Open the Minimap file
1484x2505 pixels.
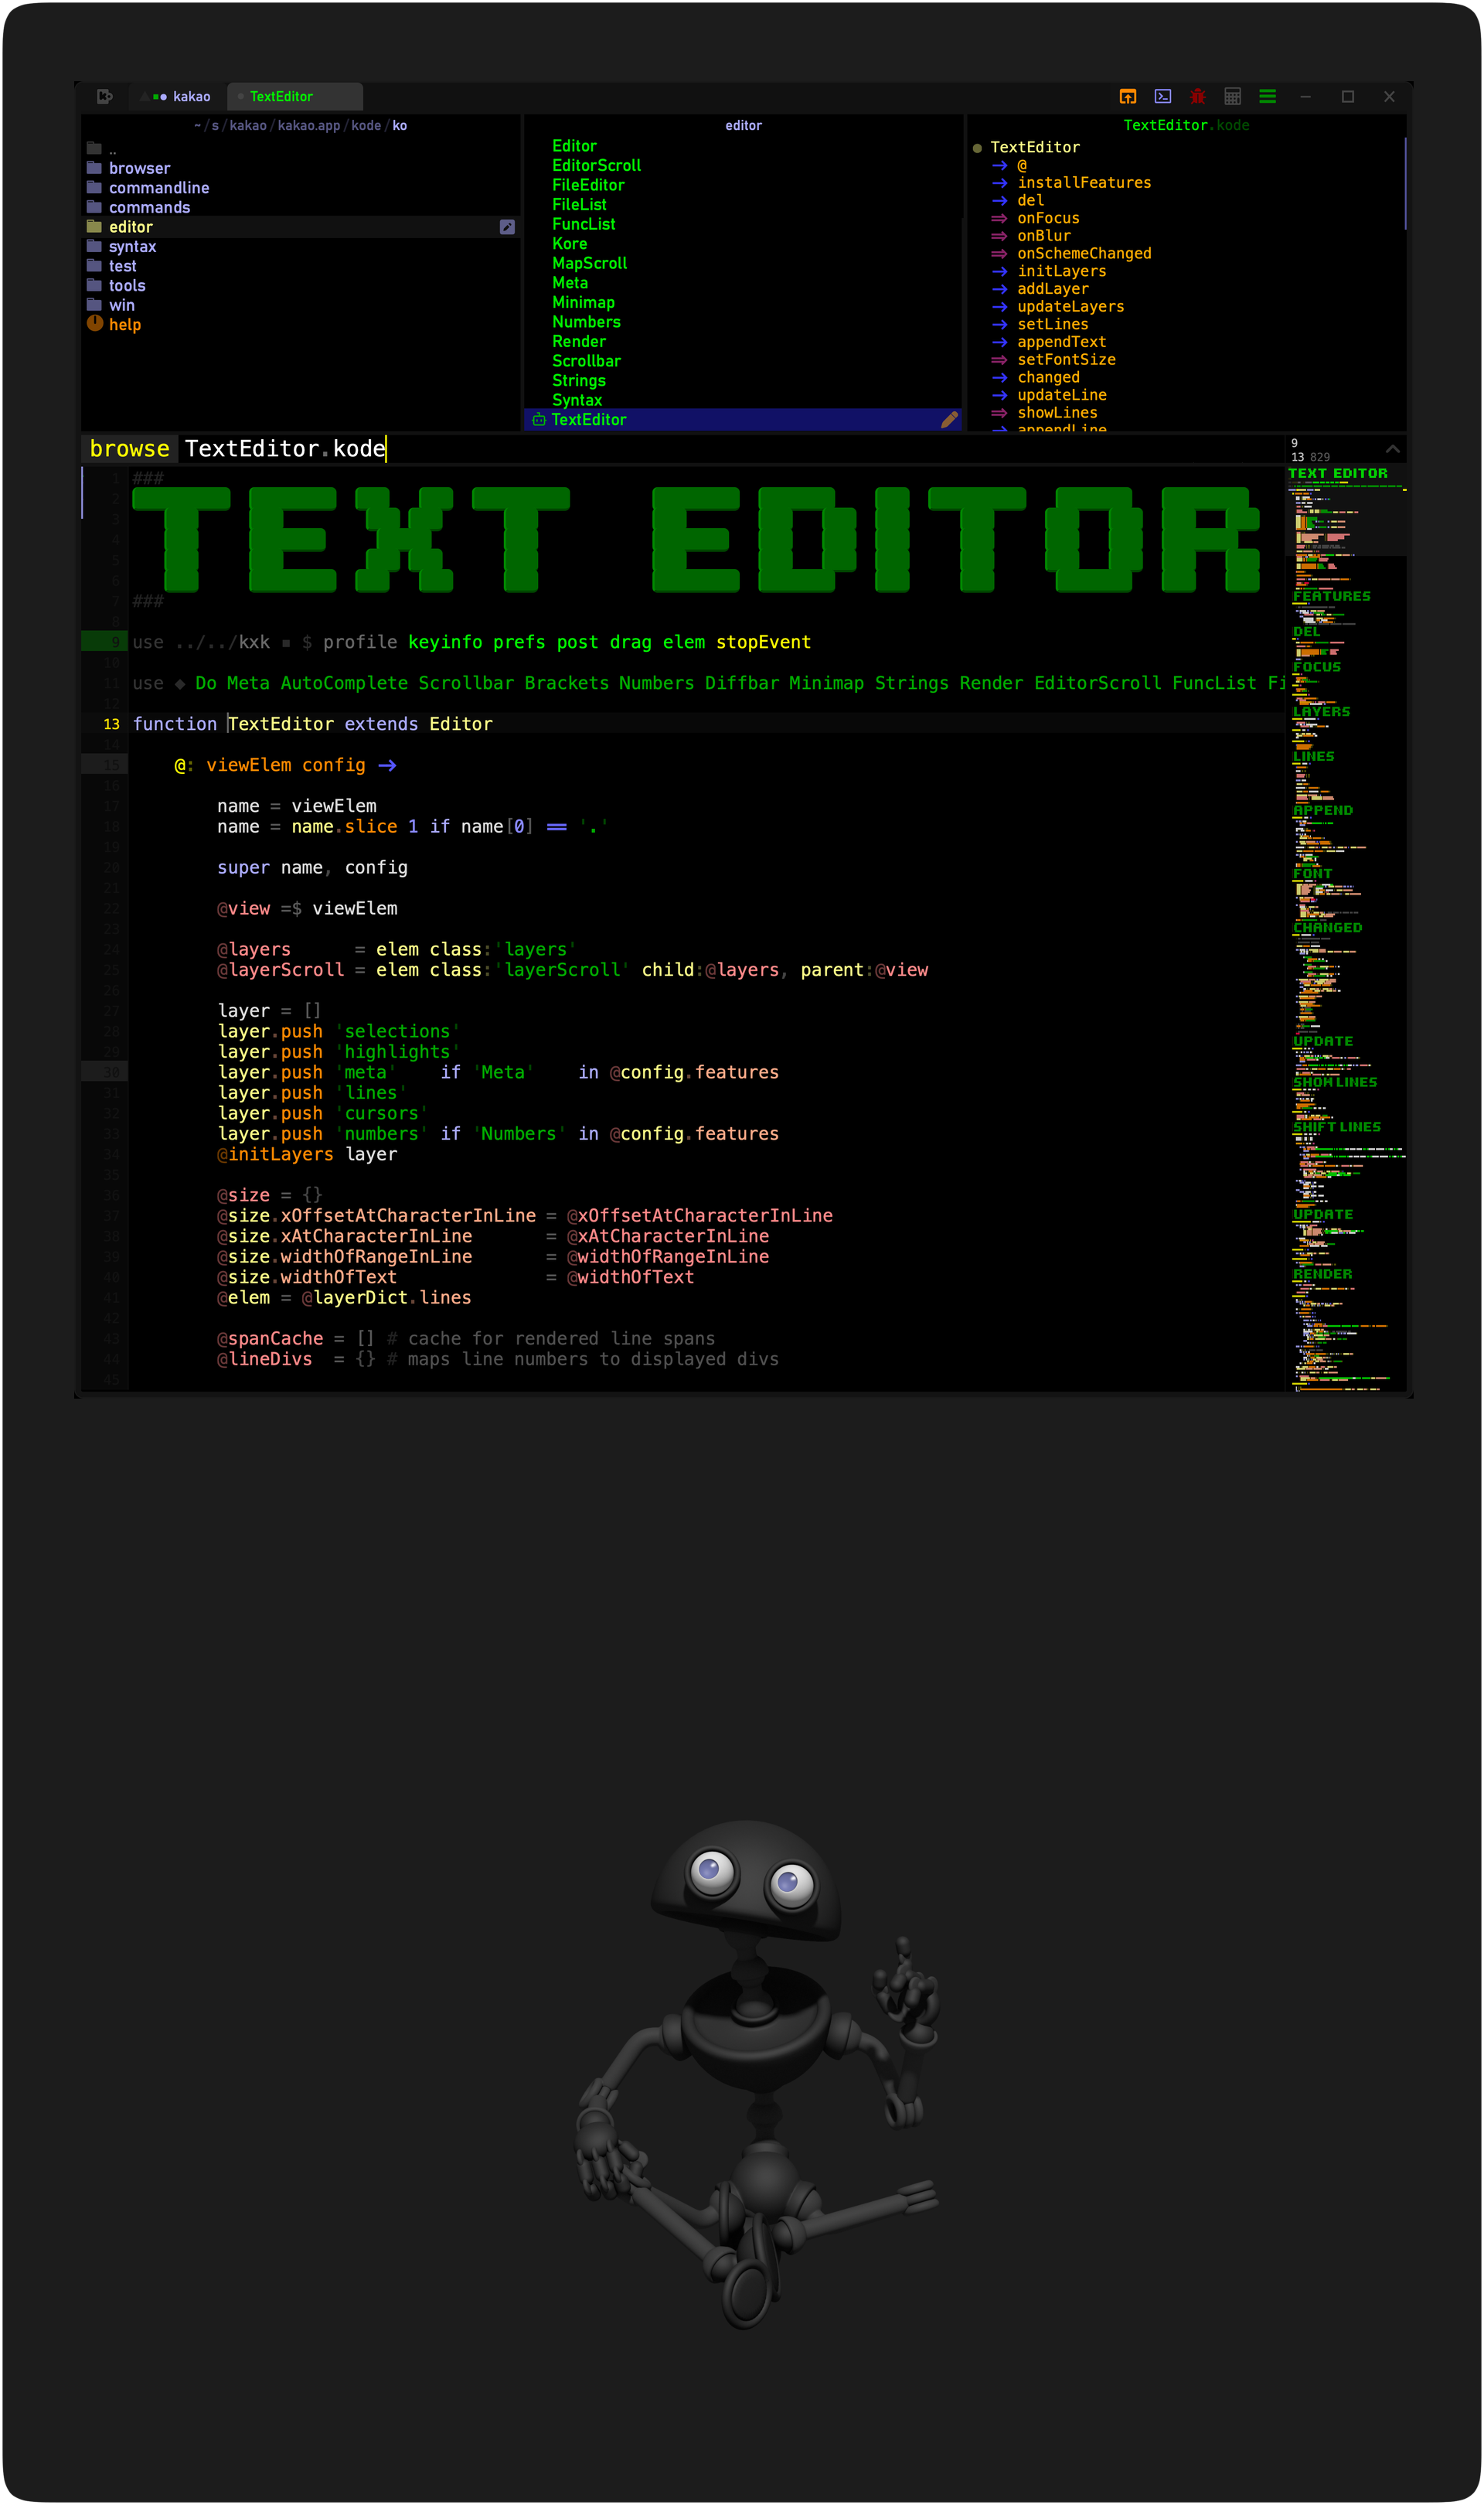584,302
